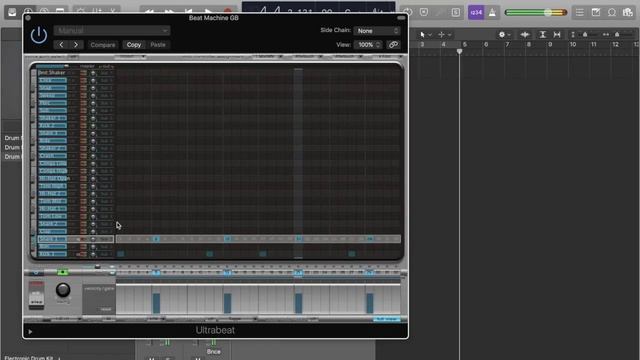This screenshot has width=640, height=360.
Task: Toggle the Ultrabeat full view button
Action: (387, 319)
